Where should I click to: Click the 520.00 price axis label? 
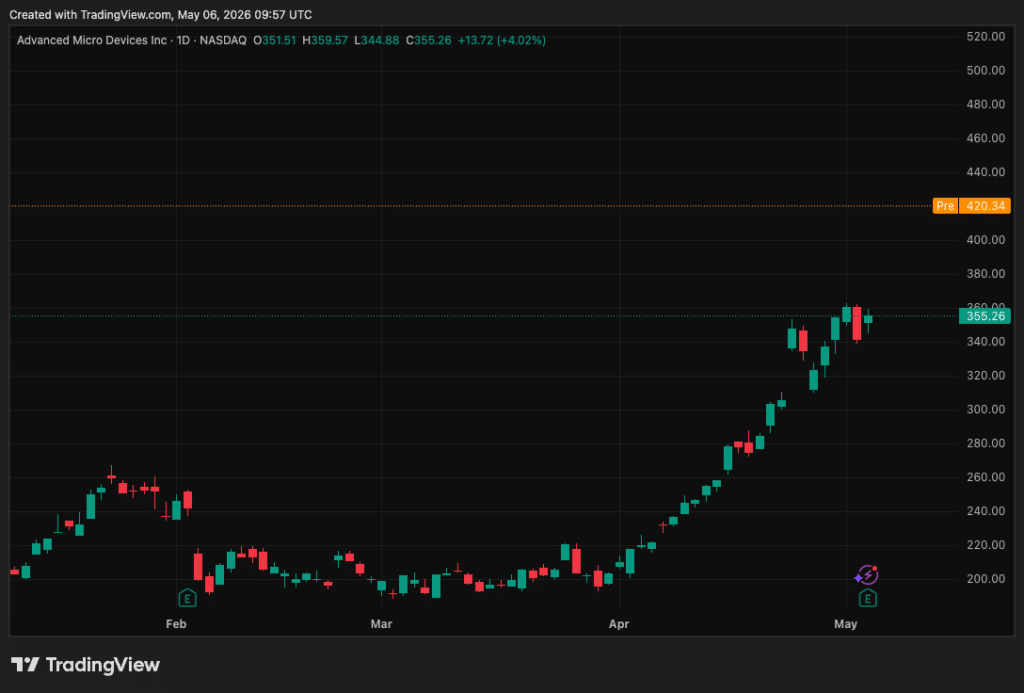[x=985, y=37]
